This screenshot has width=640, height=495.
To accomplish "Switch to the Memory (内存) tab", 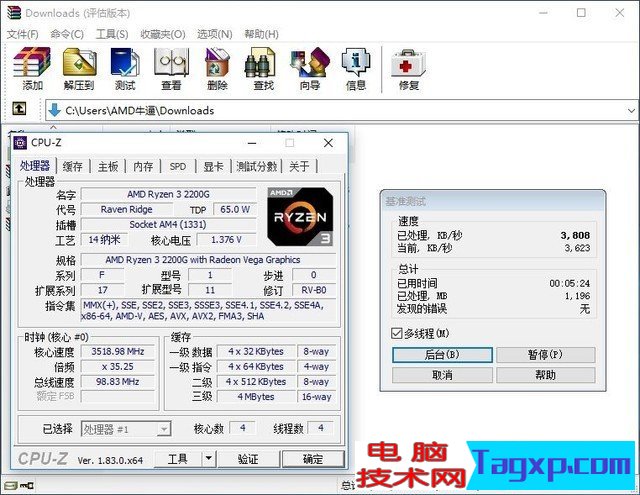I will click(143, 166).
